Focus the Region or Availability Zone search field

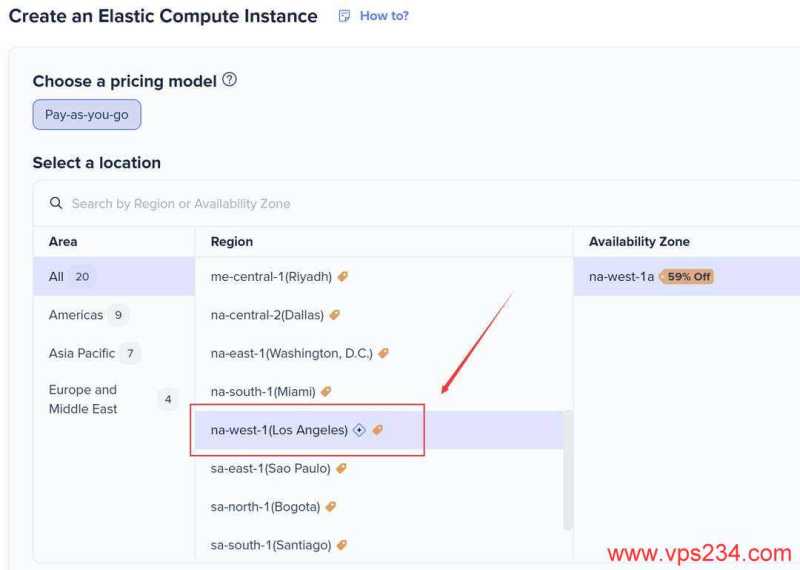pos(300,203)
